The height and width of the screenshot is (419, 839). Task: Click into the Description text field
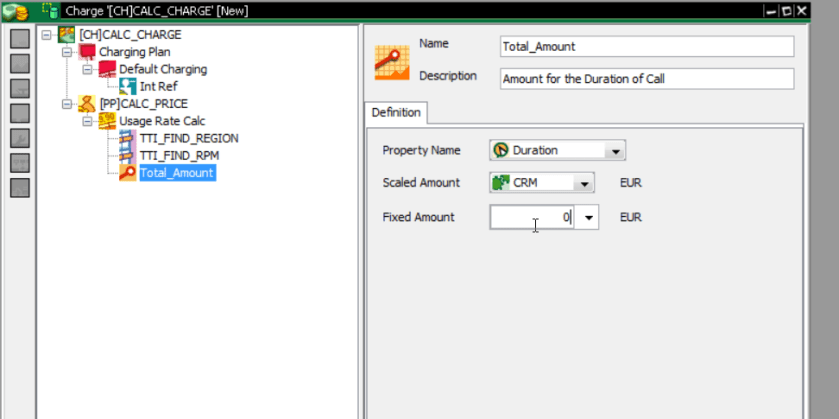point(647,79)
